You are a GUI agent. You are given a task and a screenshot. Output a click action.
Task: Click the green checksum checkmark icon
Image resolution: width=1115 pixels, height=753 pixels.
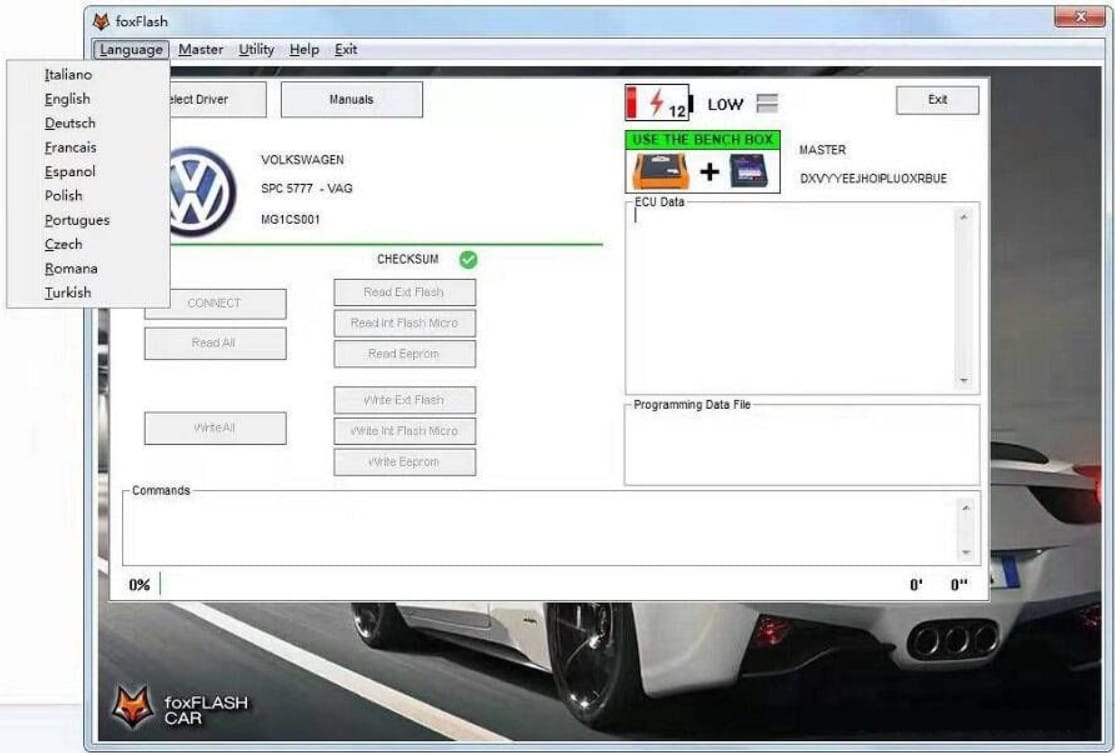click(468, 260)
